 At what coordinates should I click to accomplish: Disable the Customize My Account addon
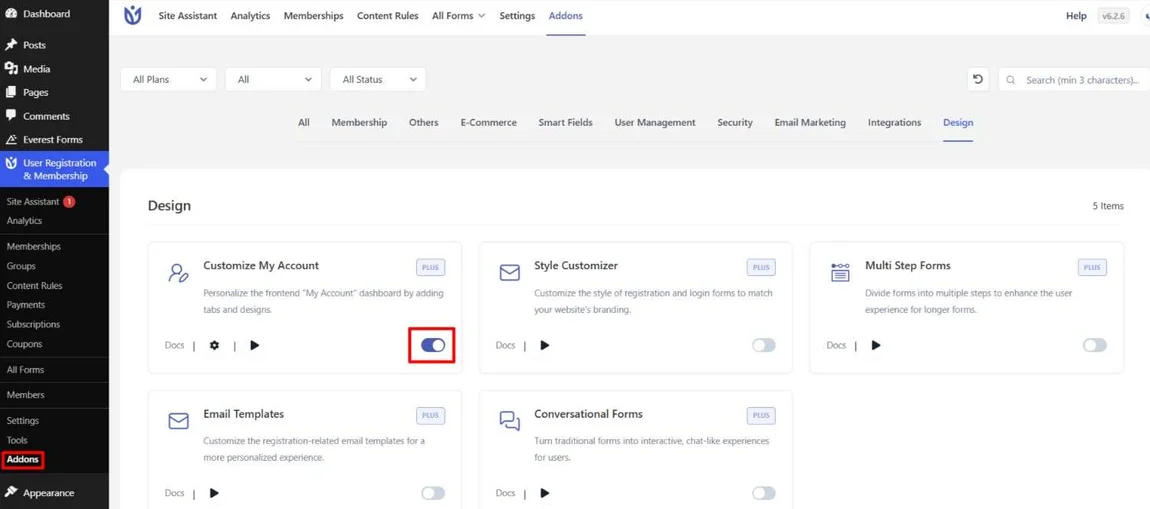pos(433,345)
